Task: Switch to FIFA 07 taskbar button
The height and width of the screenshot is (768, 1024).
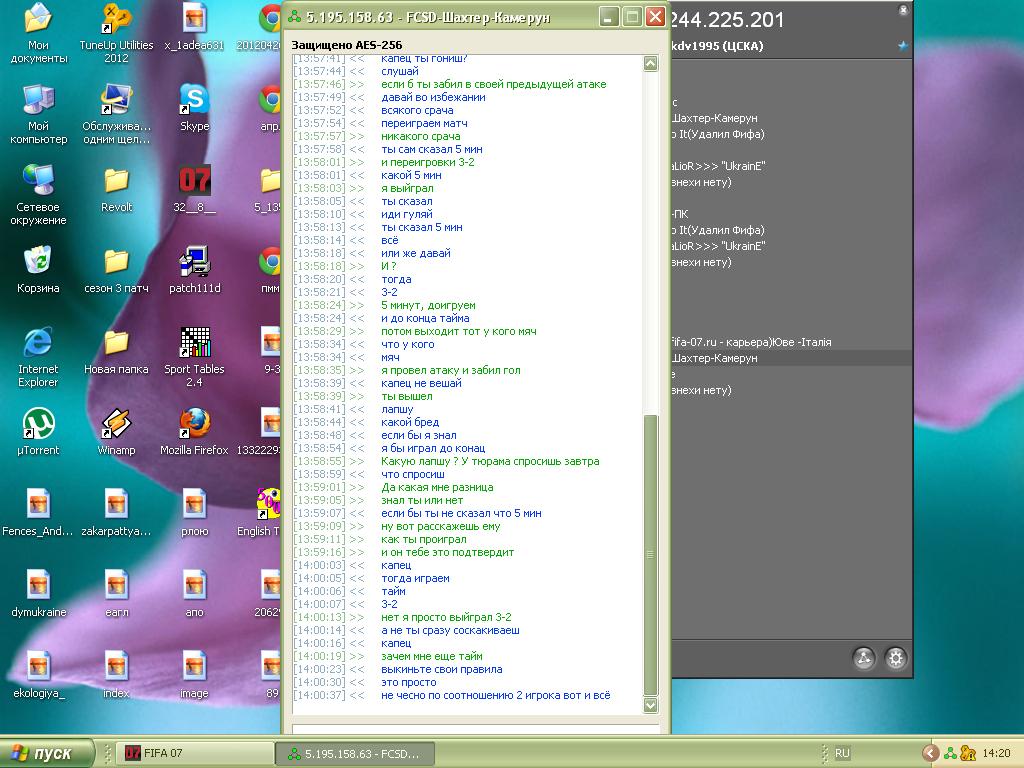Action: [x=194, y=753]
